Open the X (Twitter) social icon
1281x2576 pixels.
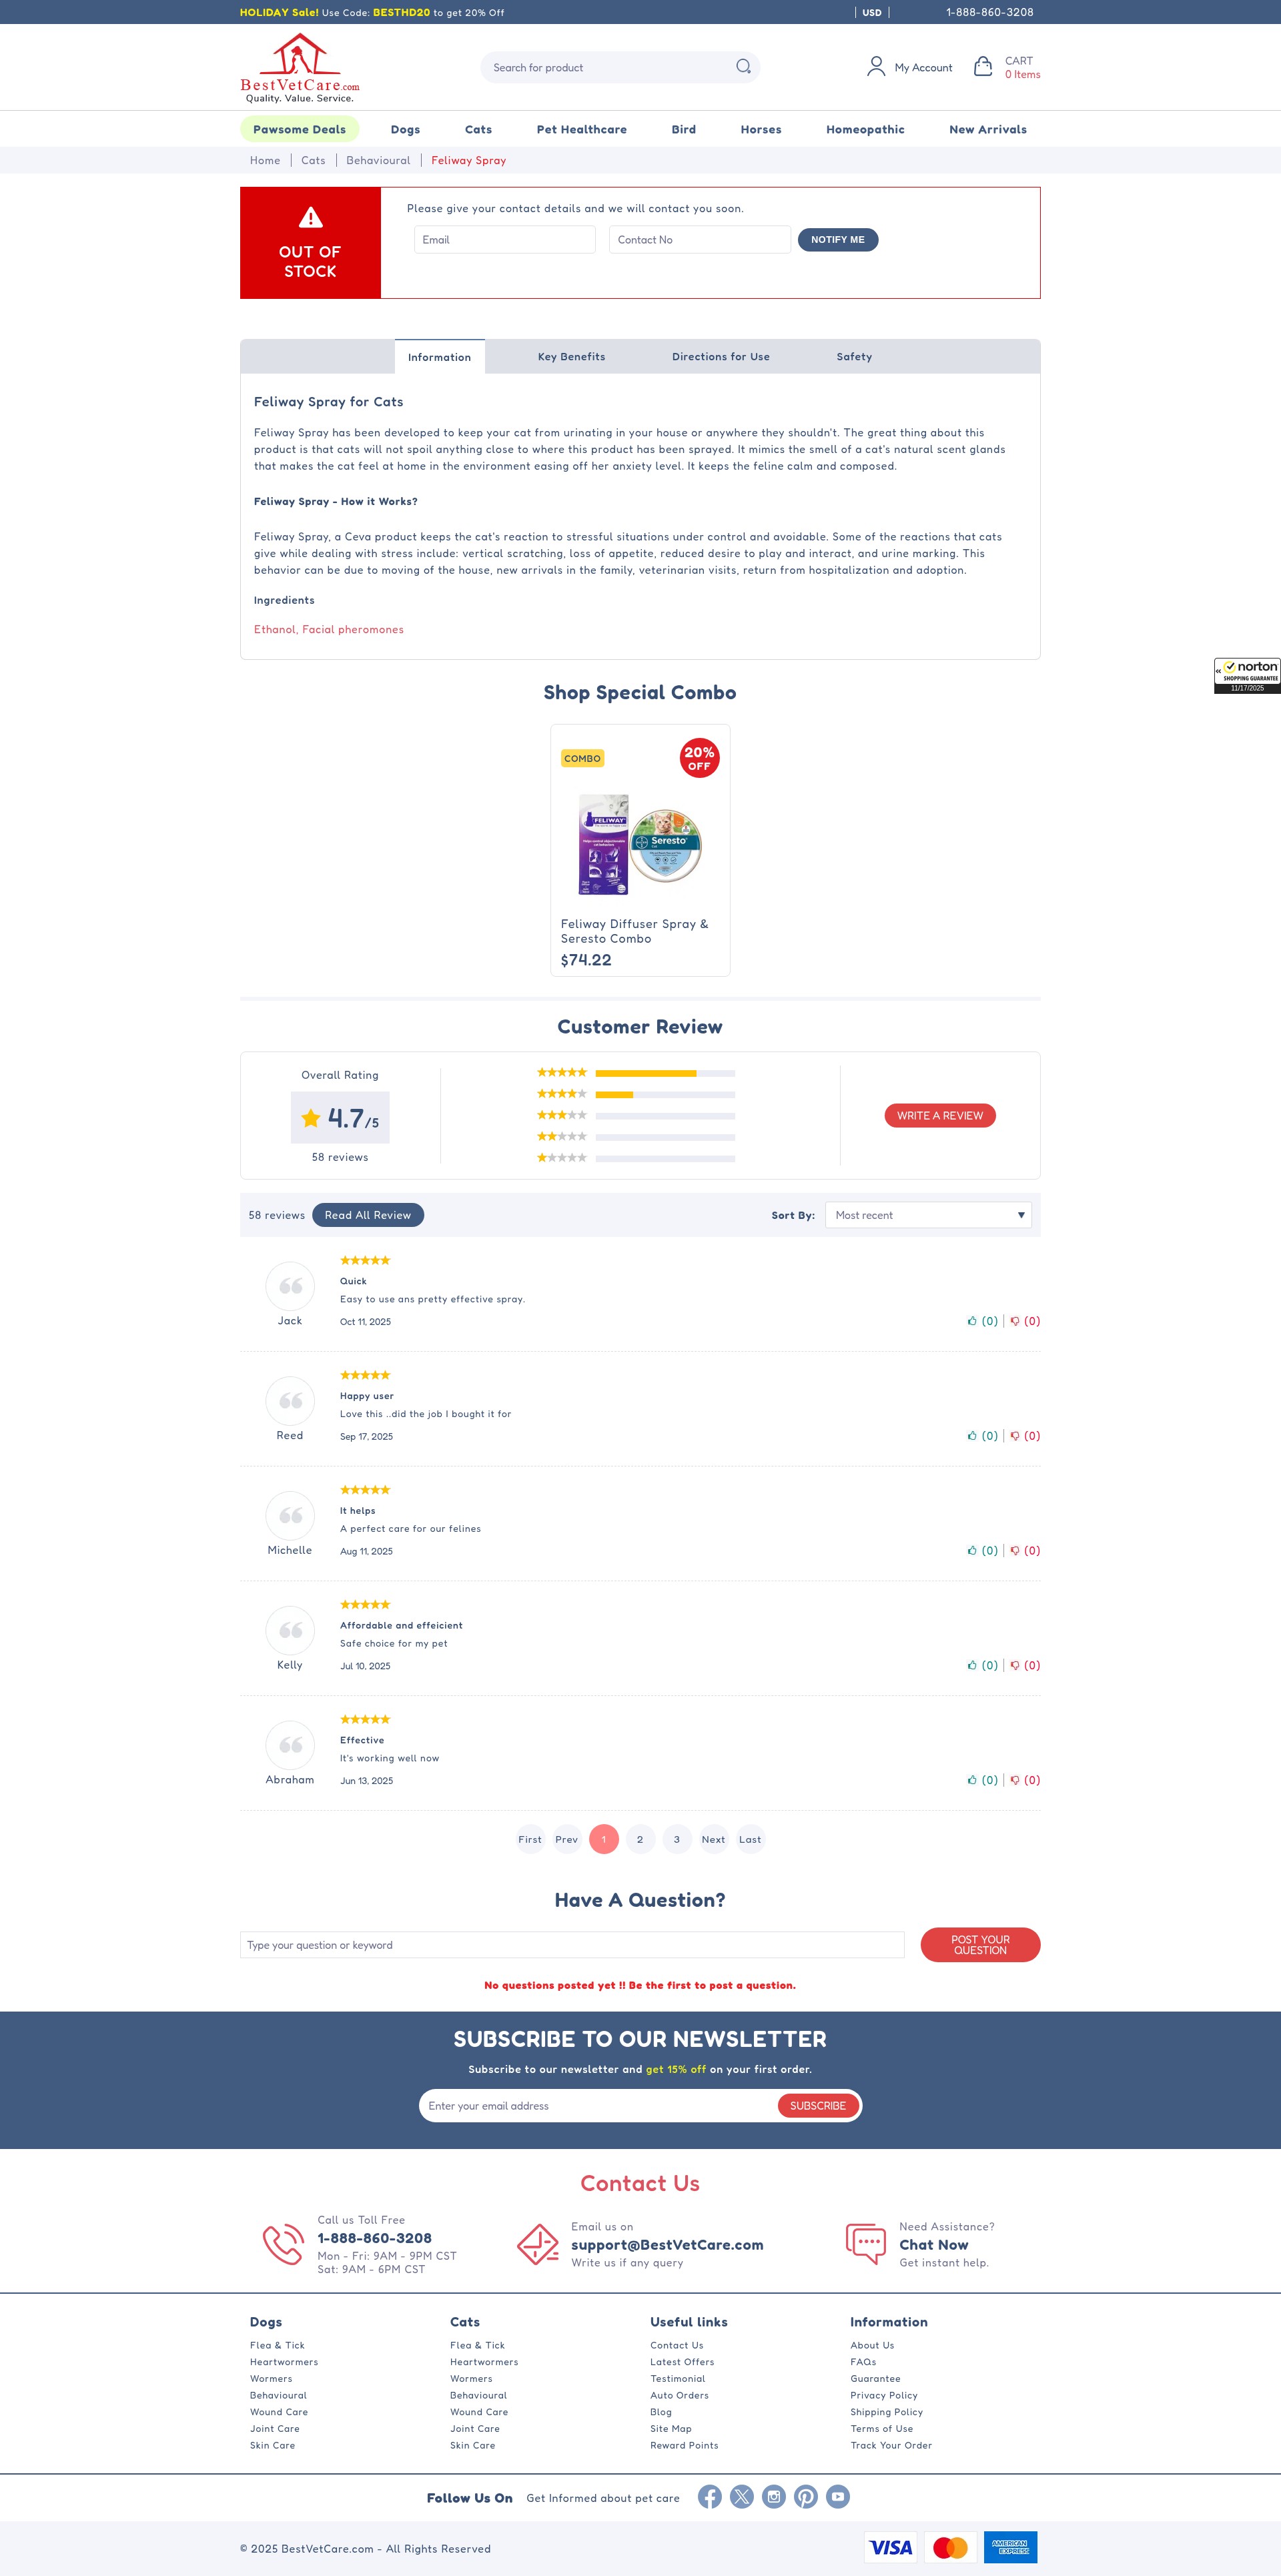pyautogui.click(x=742, y=2497)
